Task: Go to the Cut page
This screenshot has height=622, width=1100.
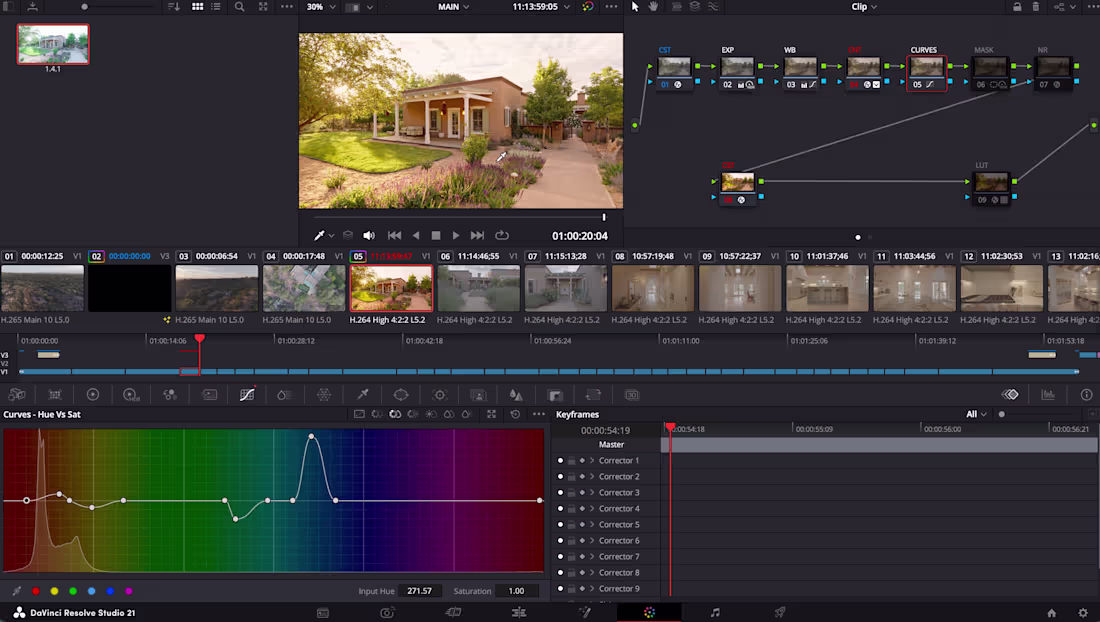Action: 453,612
